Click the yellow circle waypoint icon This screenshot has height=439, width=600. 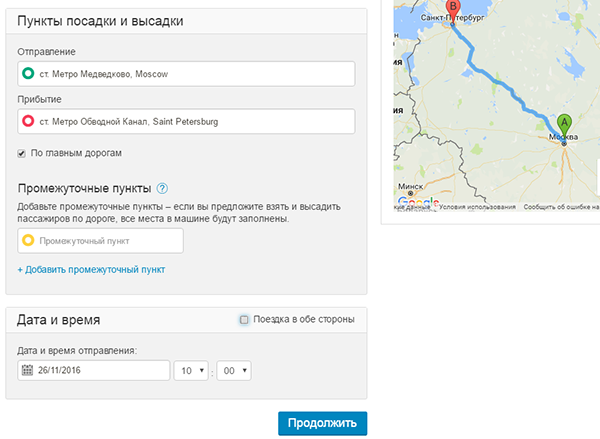pyautogui.click(x=28, y=241)
